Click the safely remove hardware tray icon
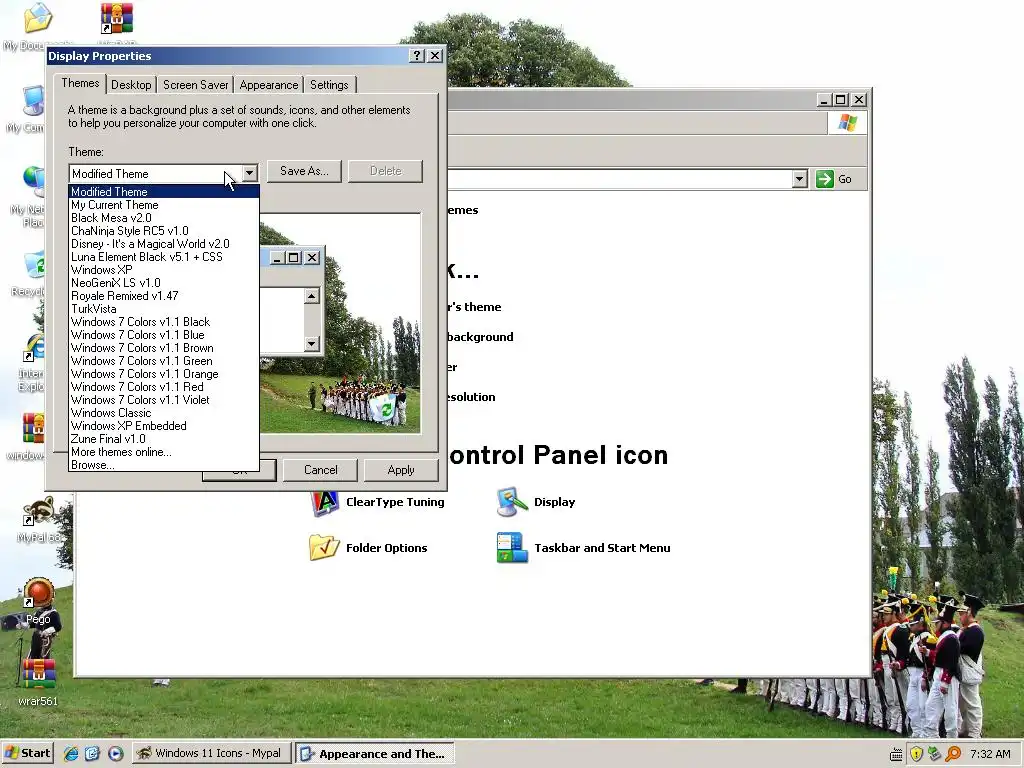 934,754
